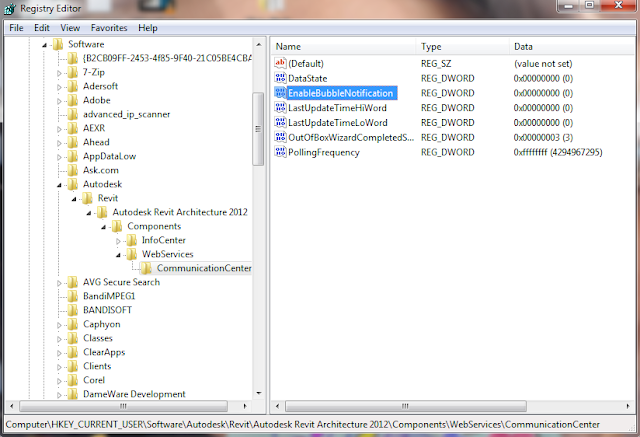This screenshot has height=437, width=640.
Task: Click the values pane horizontal scrollbar thumb
Action: click(x=406, y=406)
